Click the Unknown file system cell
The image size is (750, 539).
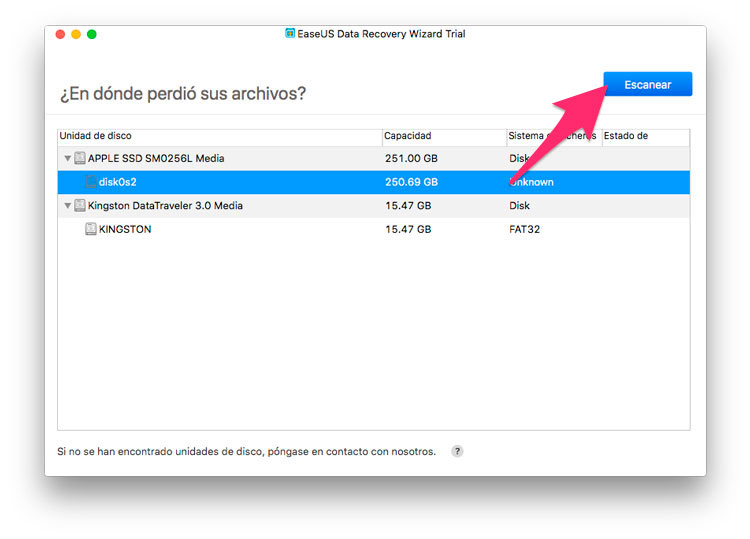[531, 182]
